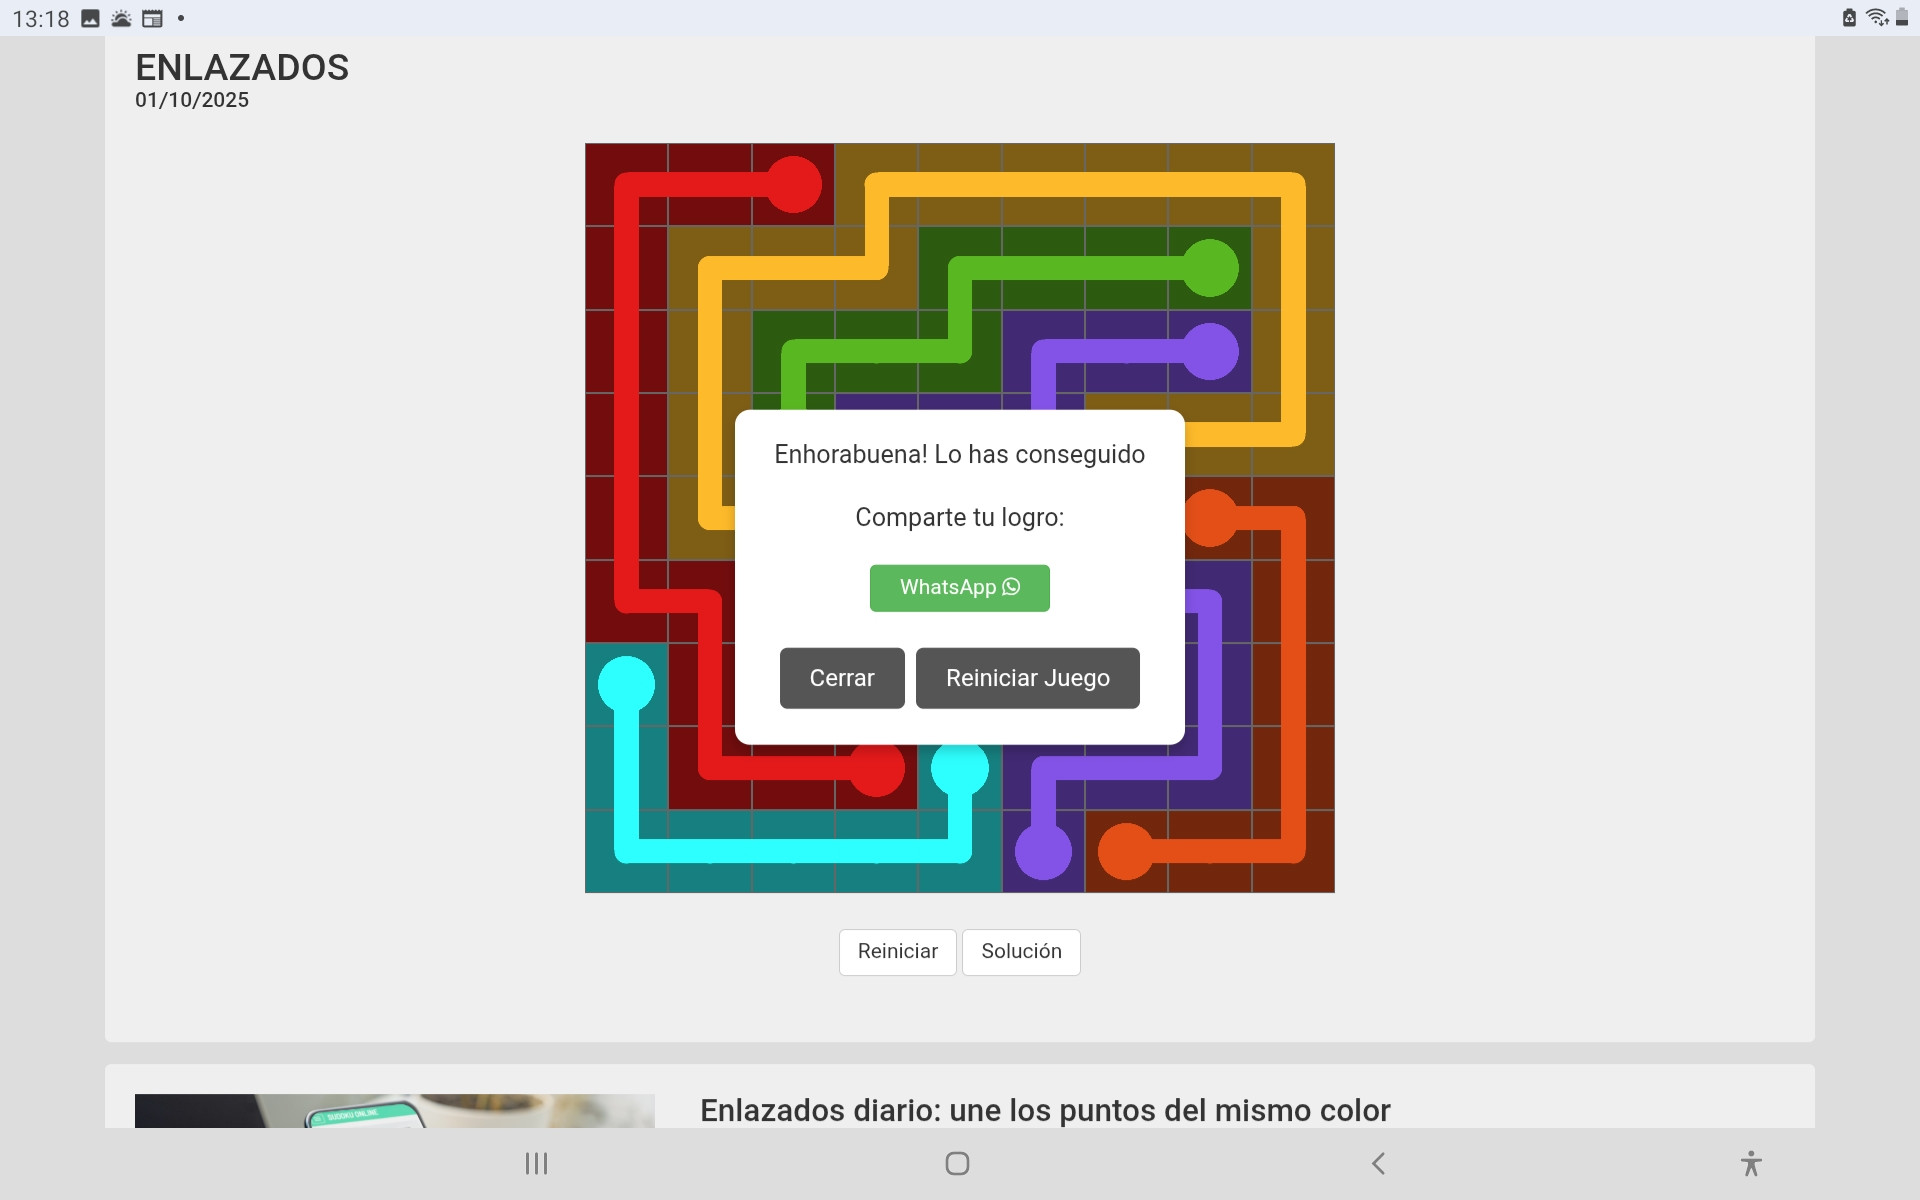Open the recent apps navigation icon
This screenshot has width=1920, height=1200.
tap(536, 1163)
